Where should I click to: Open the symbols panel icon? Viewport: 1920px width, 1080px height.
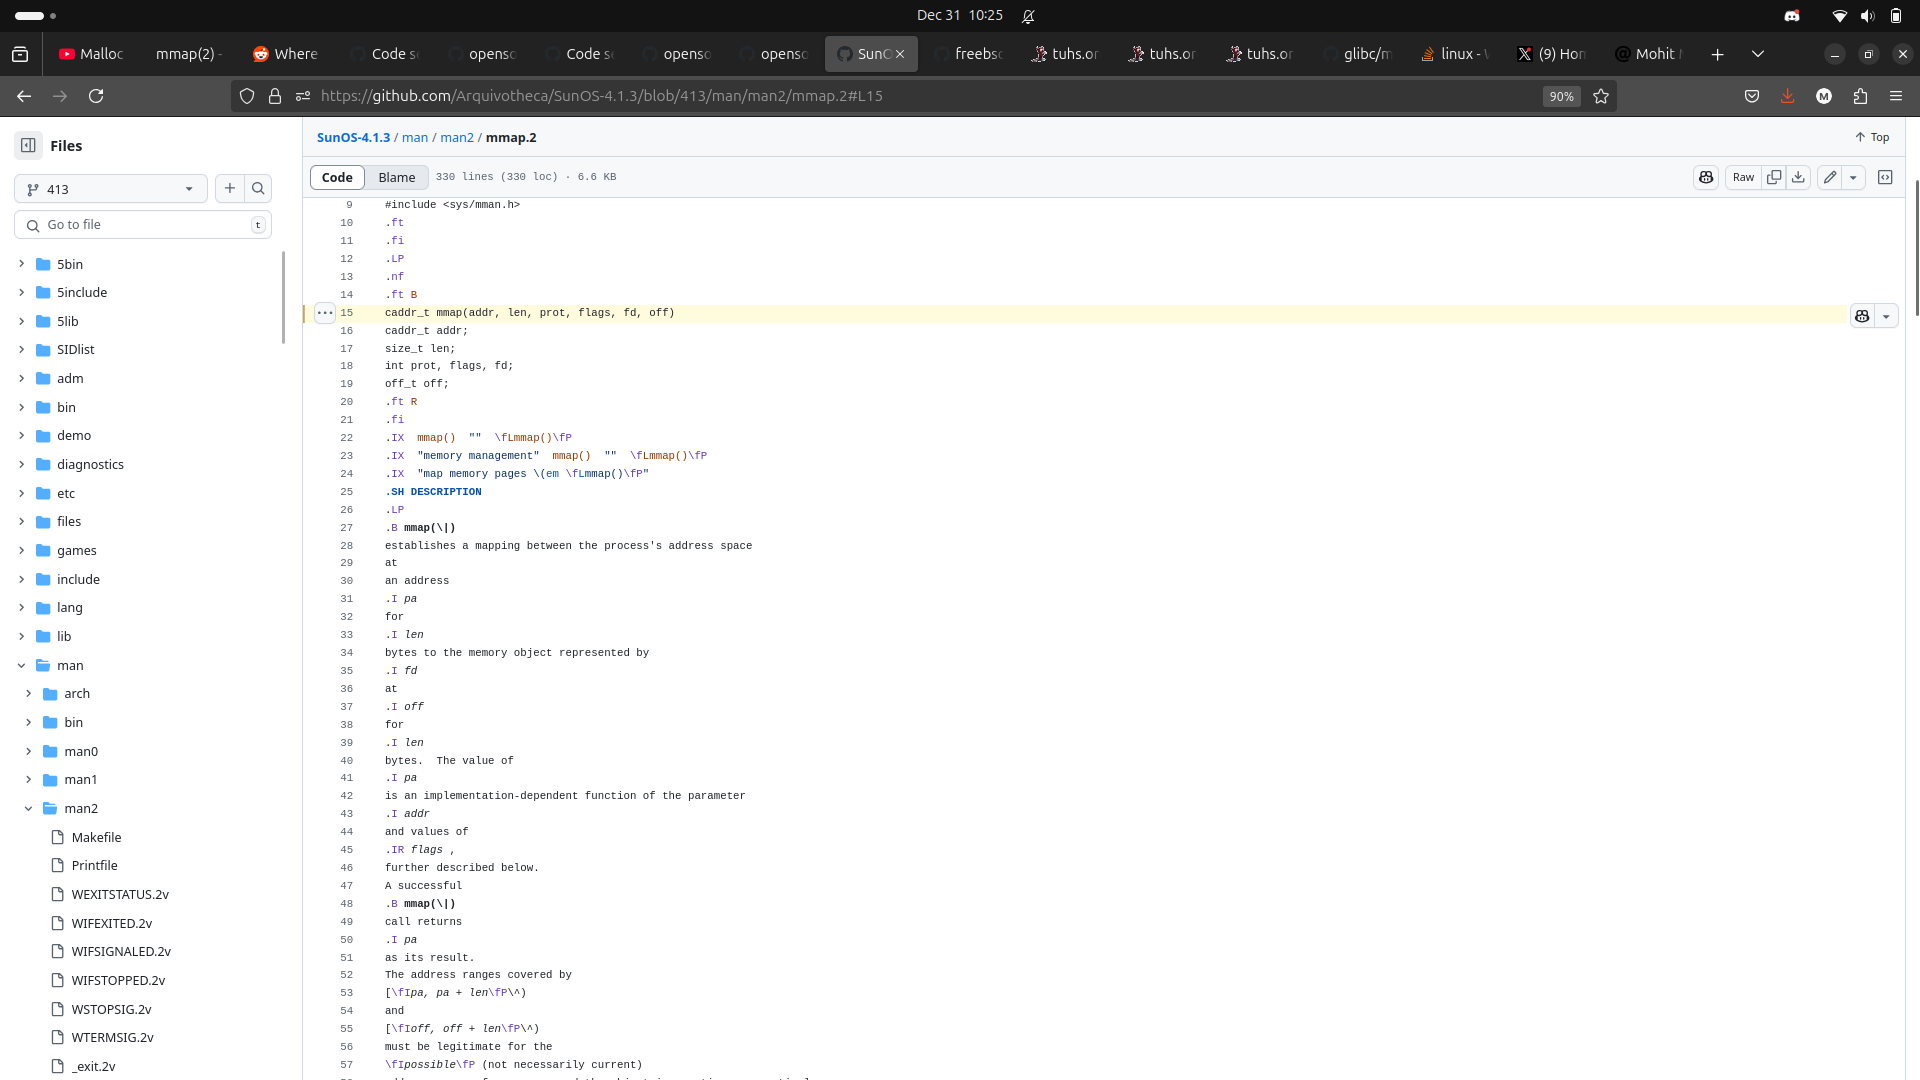1885,177
